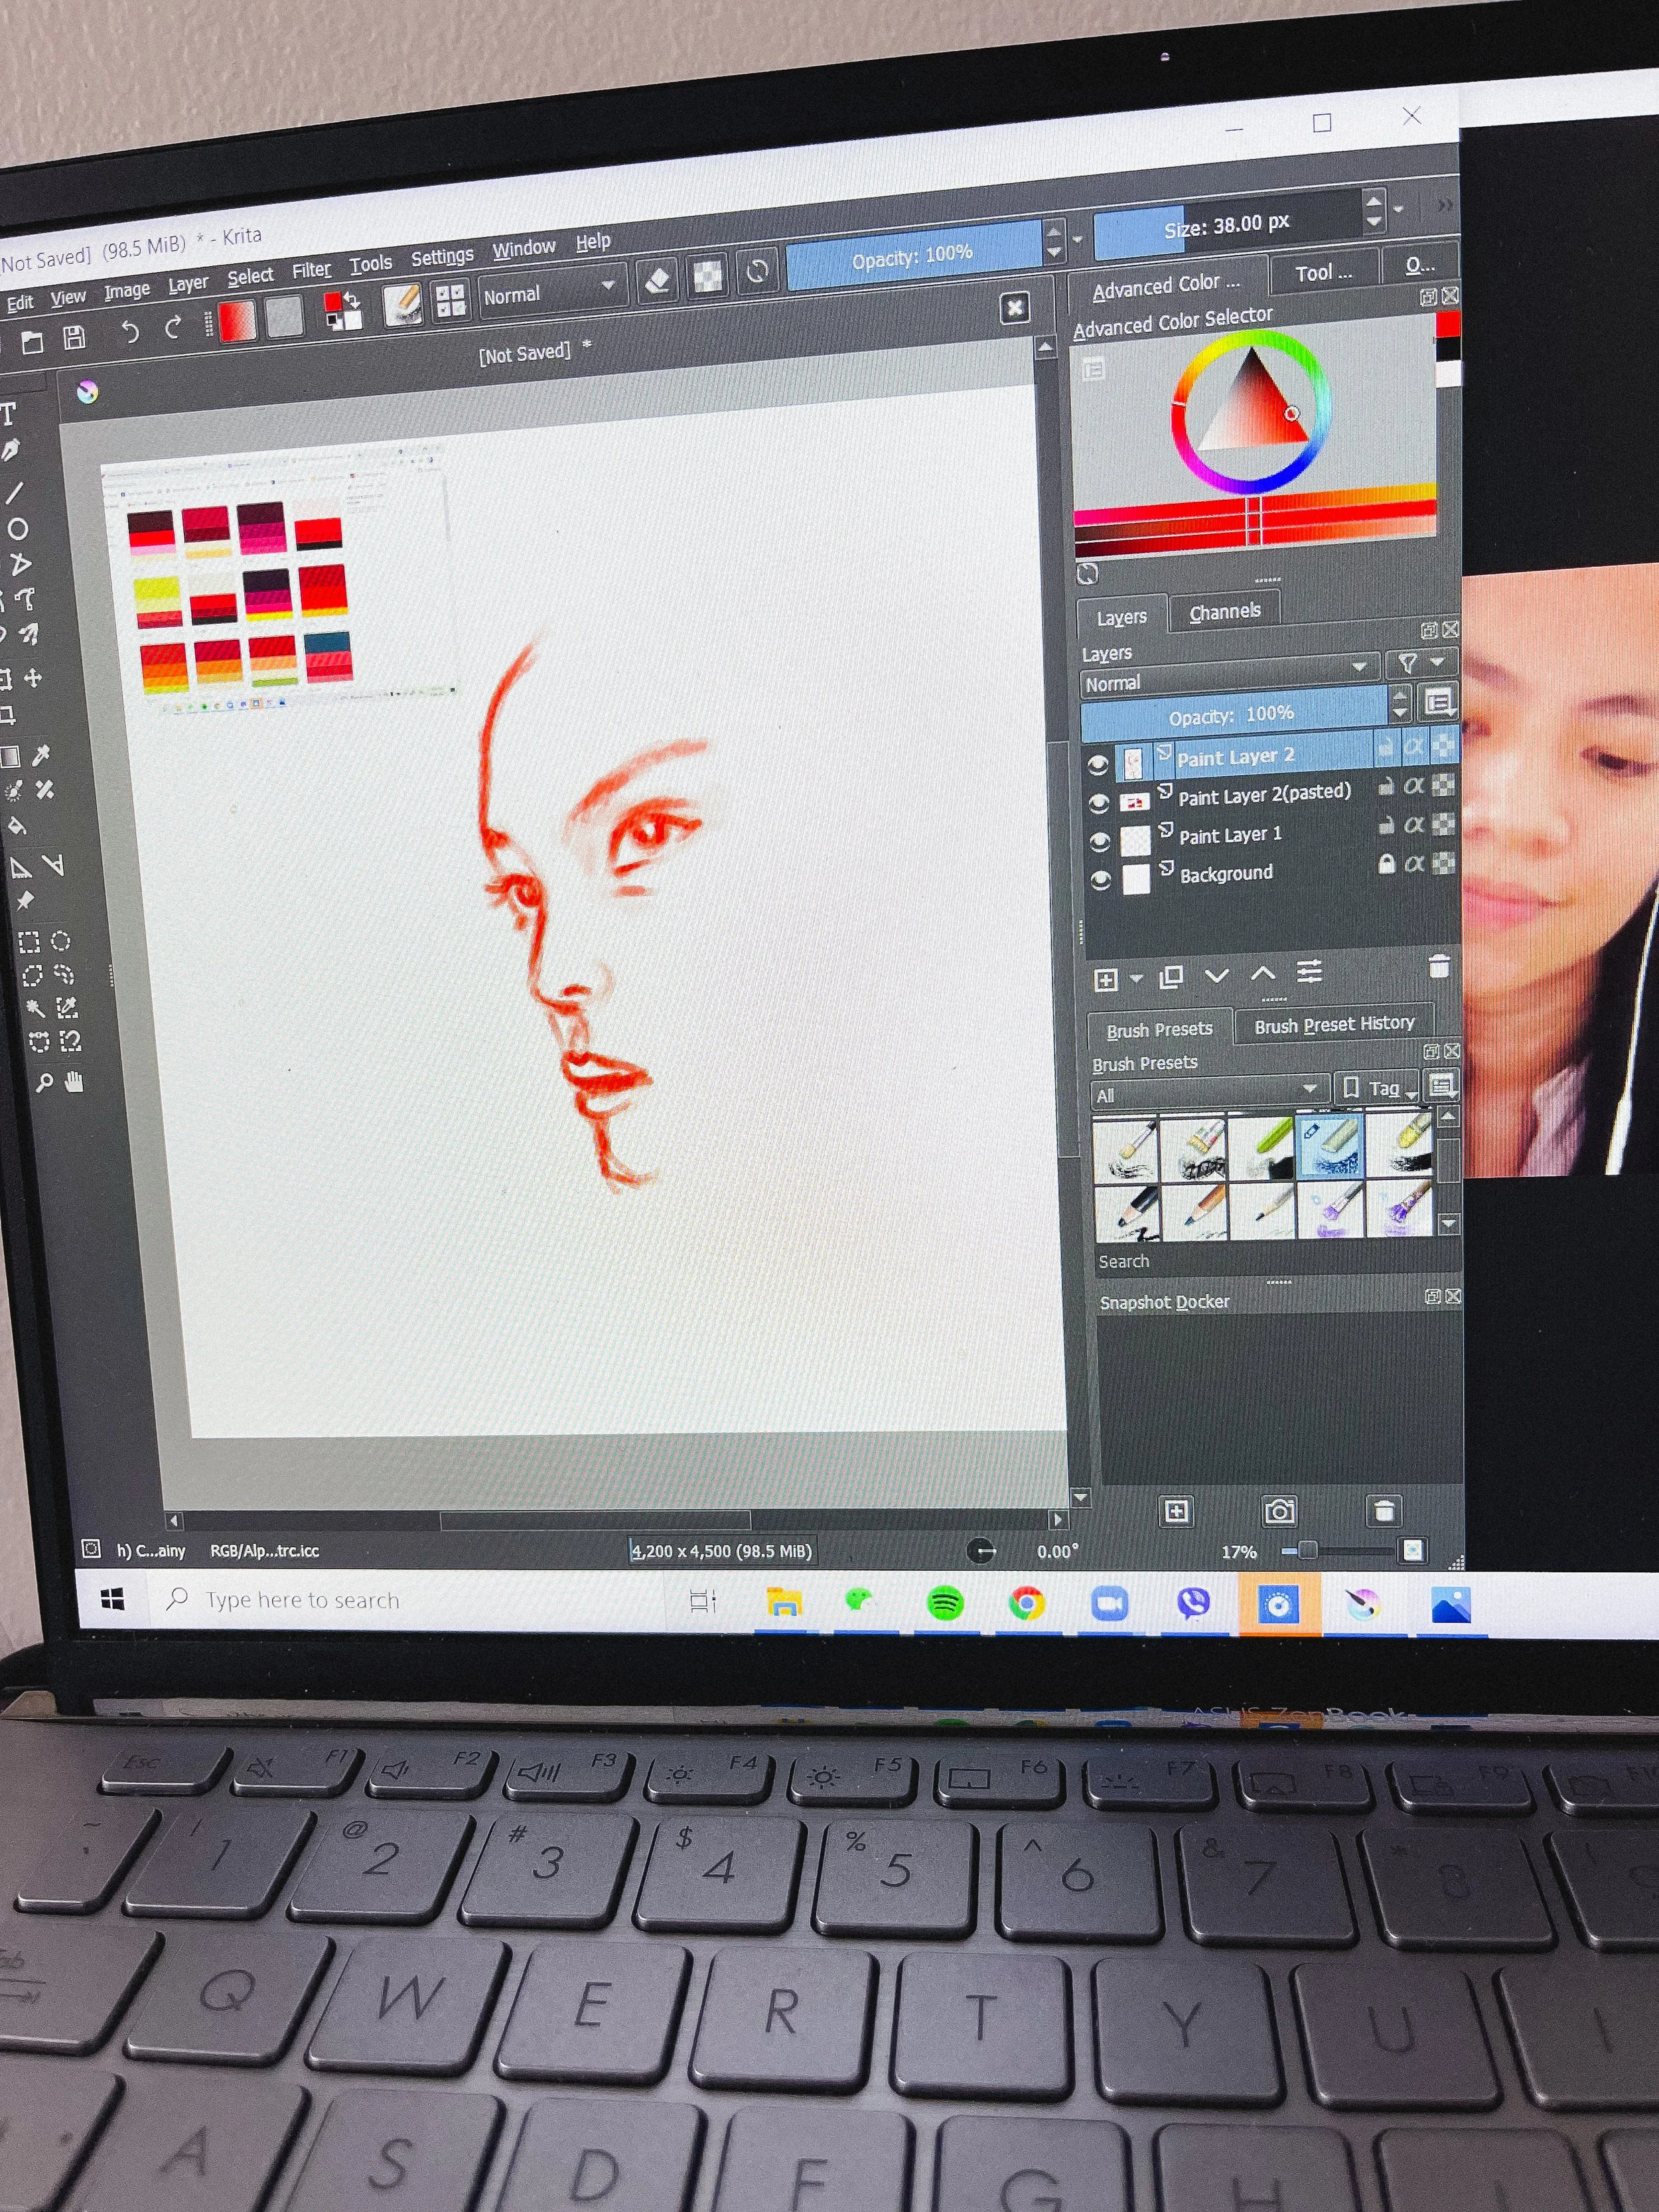Hide the Background layer

pyautogui.click(x=1100, y=880)
